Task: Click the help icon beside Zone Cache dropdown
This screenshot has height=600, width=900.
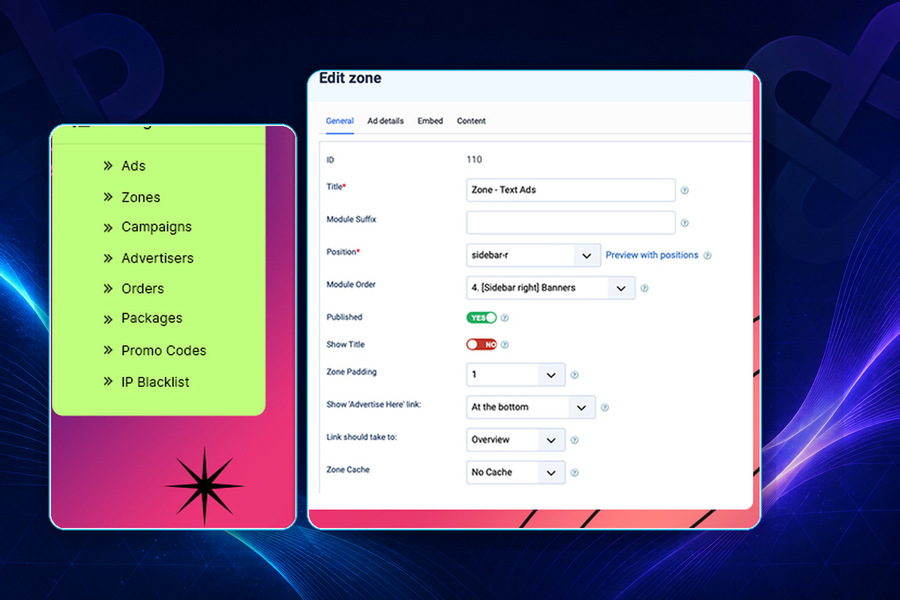Action: pos(574,473)
